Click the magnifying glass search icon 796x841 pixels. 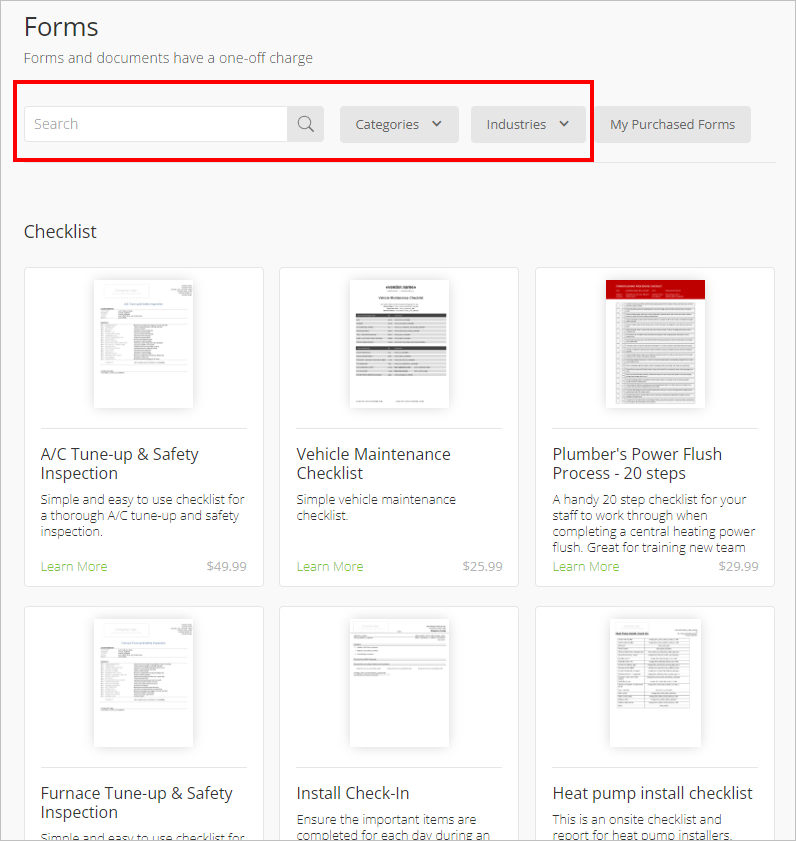click(x=305, y=124)
